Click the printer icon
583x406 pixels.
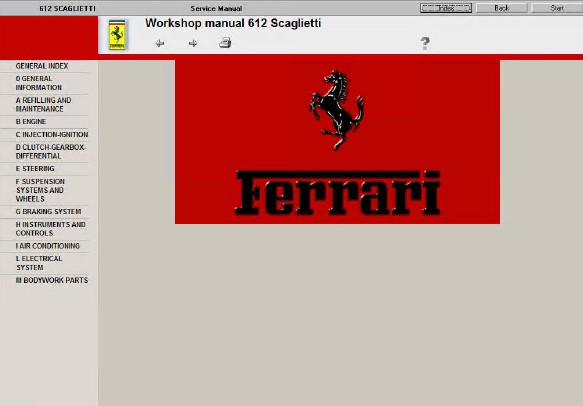click(225, 43)
